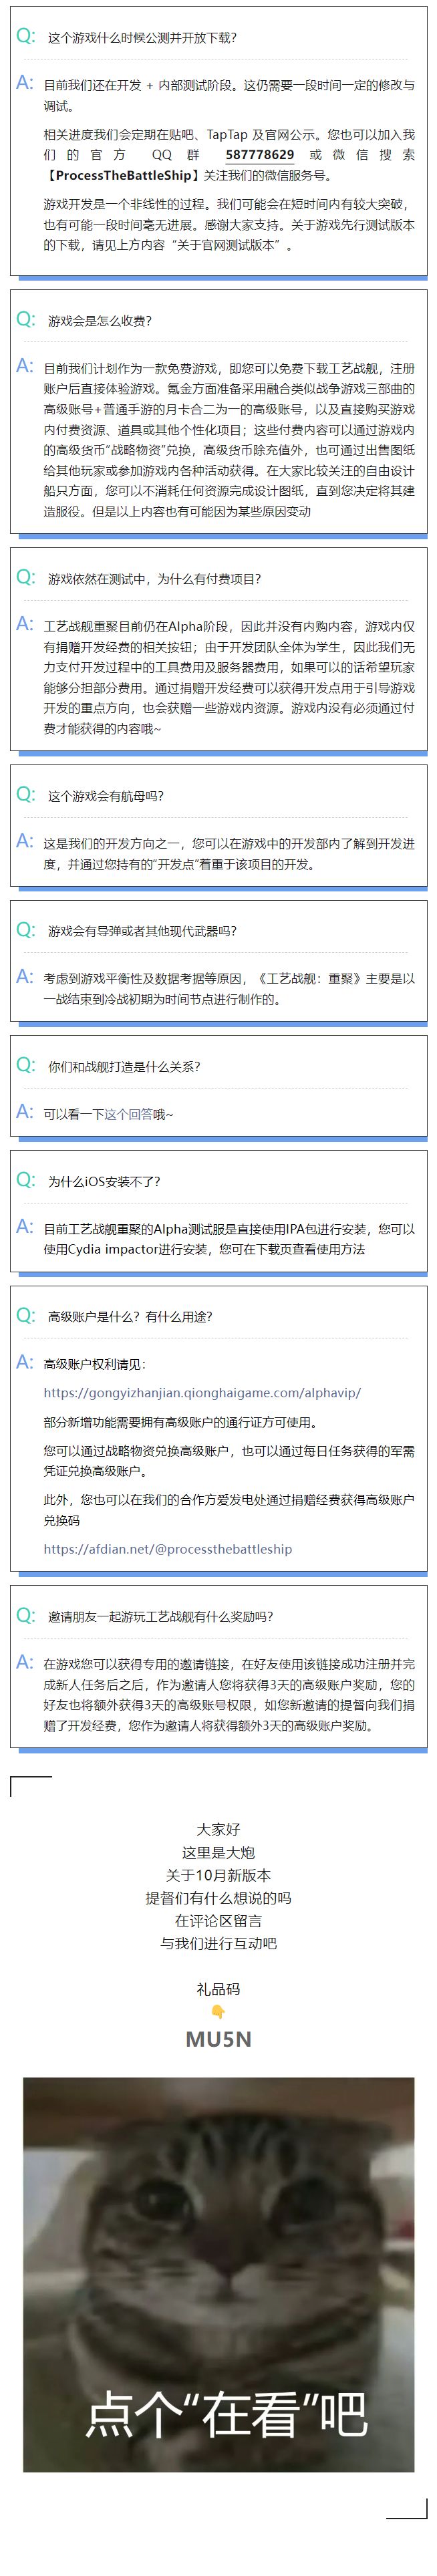The image size is (437, 2576).
Task: Click the Q icon beside the aircraft carrier question
Action: [x=25, y=795]
